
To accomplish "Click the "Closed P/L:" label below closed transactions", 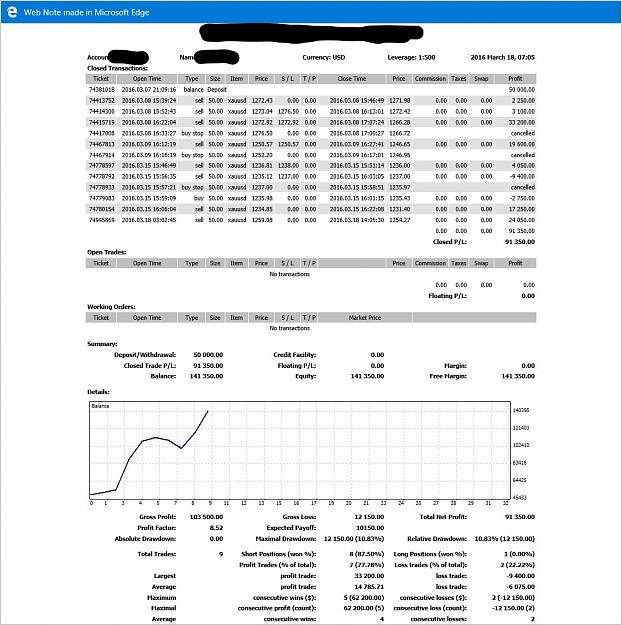I will pyautogui.click(x=449, y=242).
